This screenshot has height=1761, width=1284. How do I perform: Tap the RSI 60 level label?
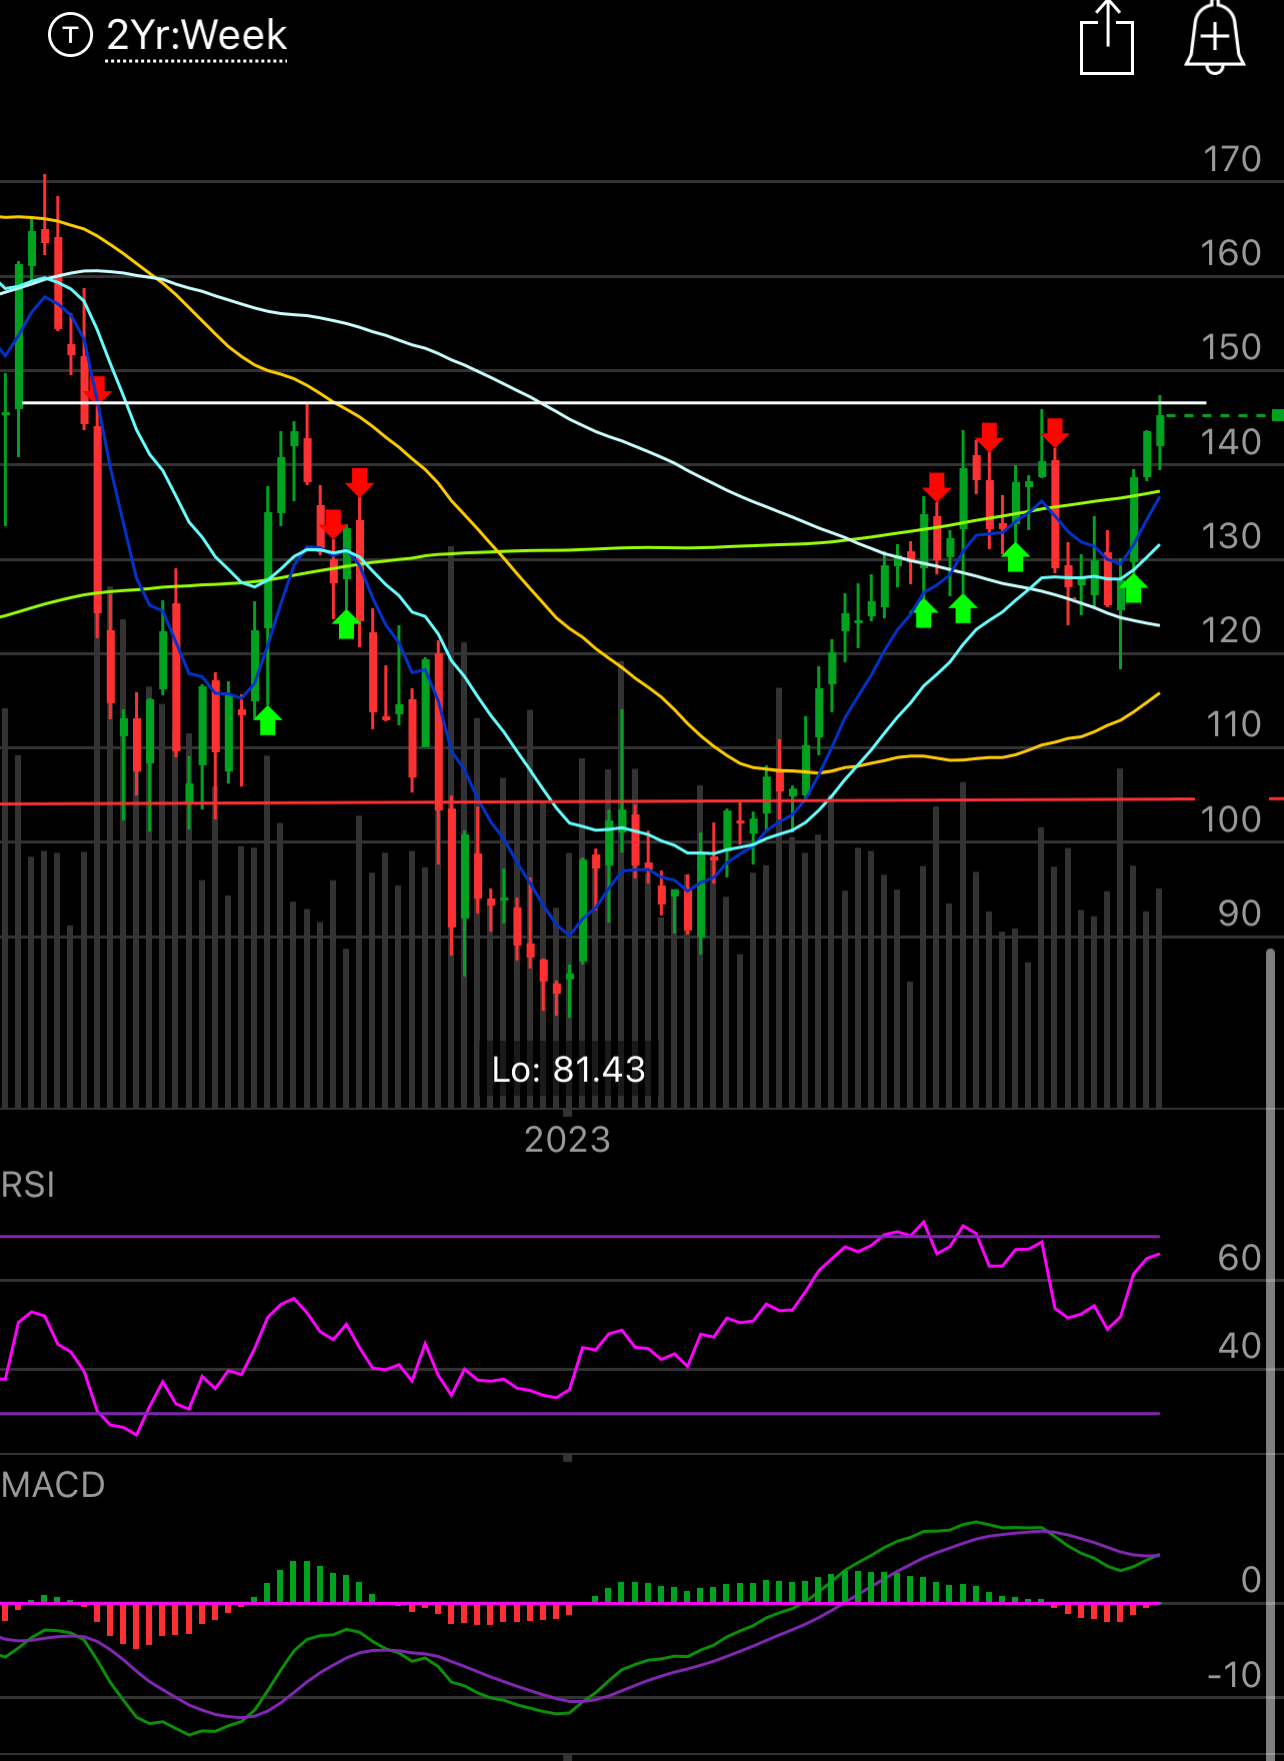tap(1239, 1258)
